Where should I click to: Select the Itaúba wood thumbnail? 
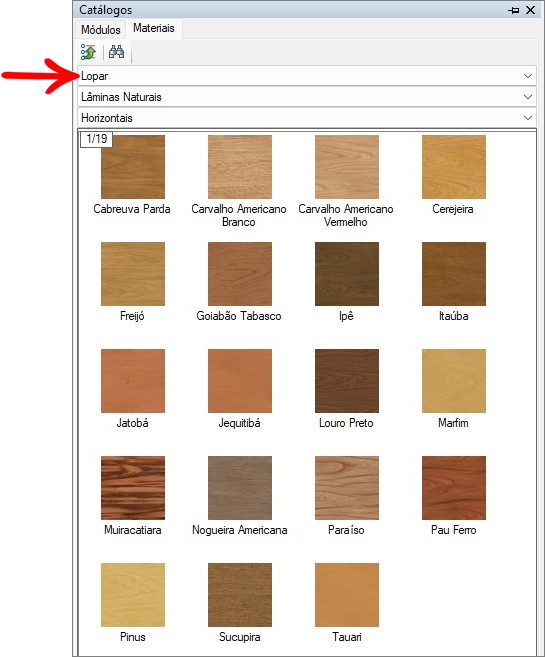point(454,274)
